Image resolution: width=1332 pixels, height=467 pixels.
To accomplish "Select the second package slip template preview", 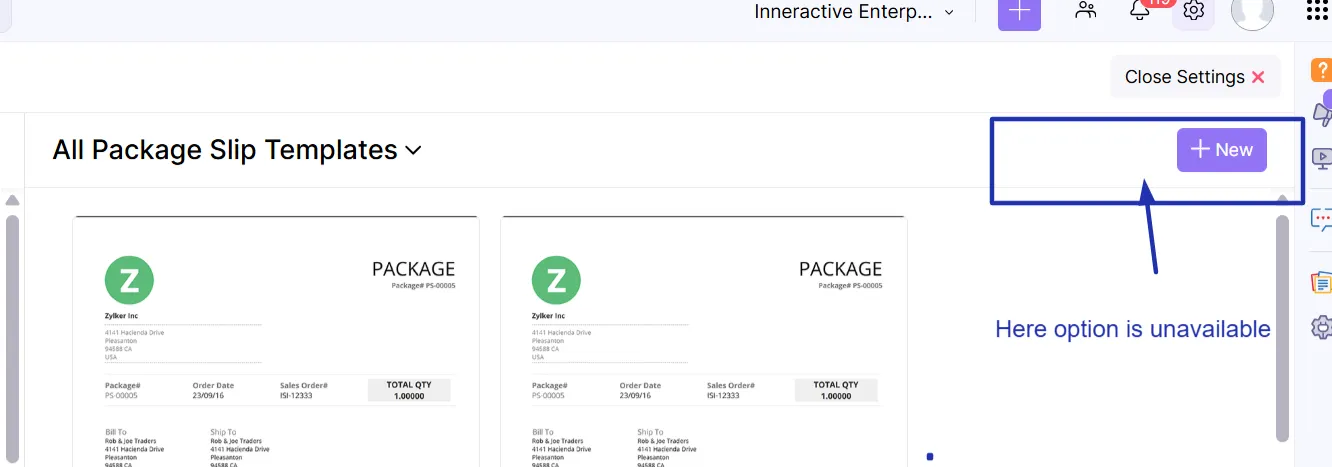I will (x=703, y=340).
